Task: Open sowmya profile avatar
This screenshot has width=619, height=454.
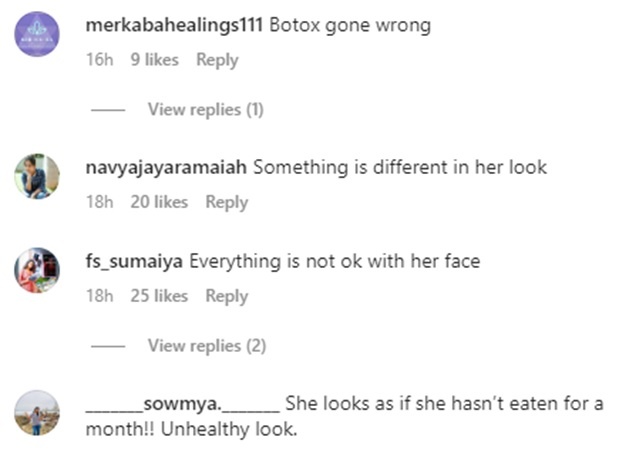Action: coord(37,412)
